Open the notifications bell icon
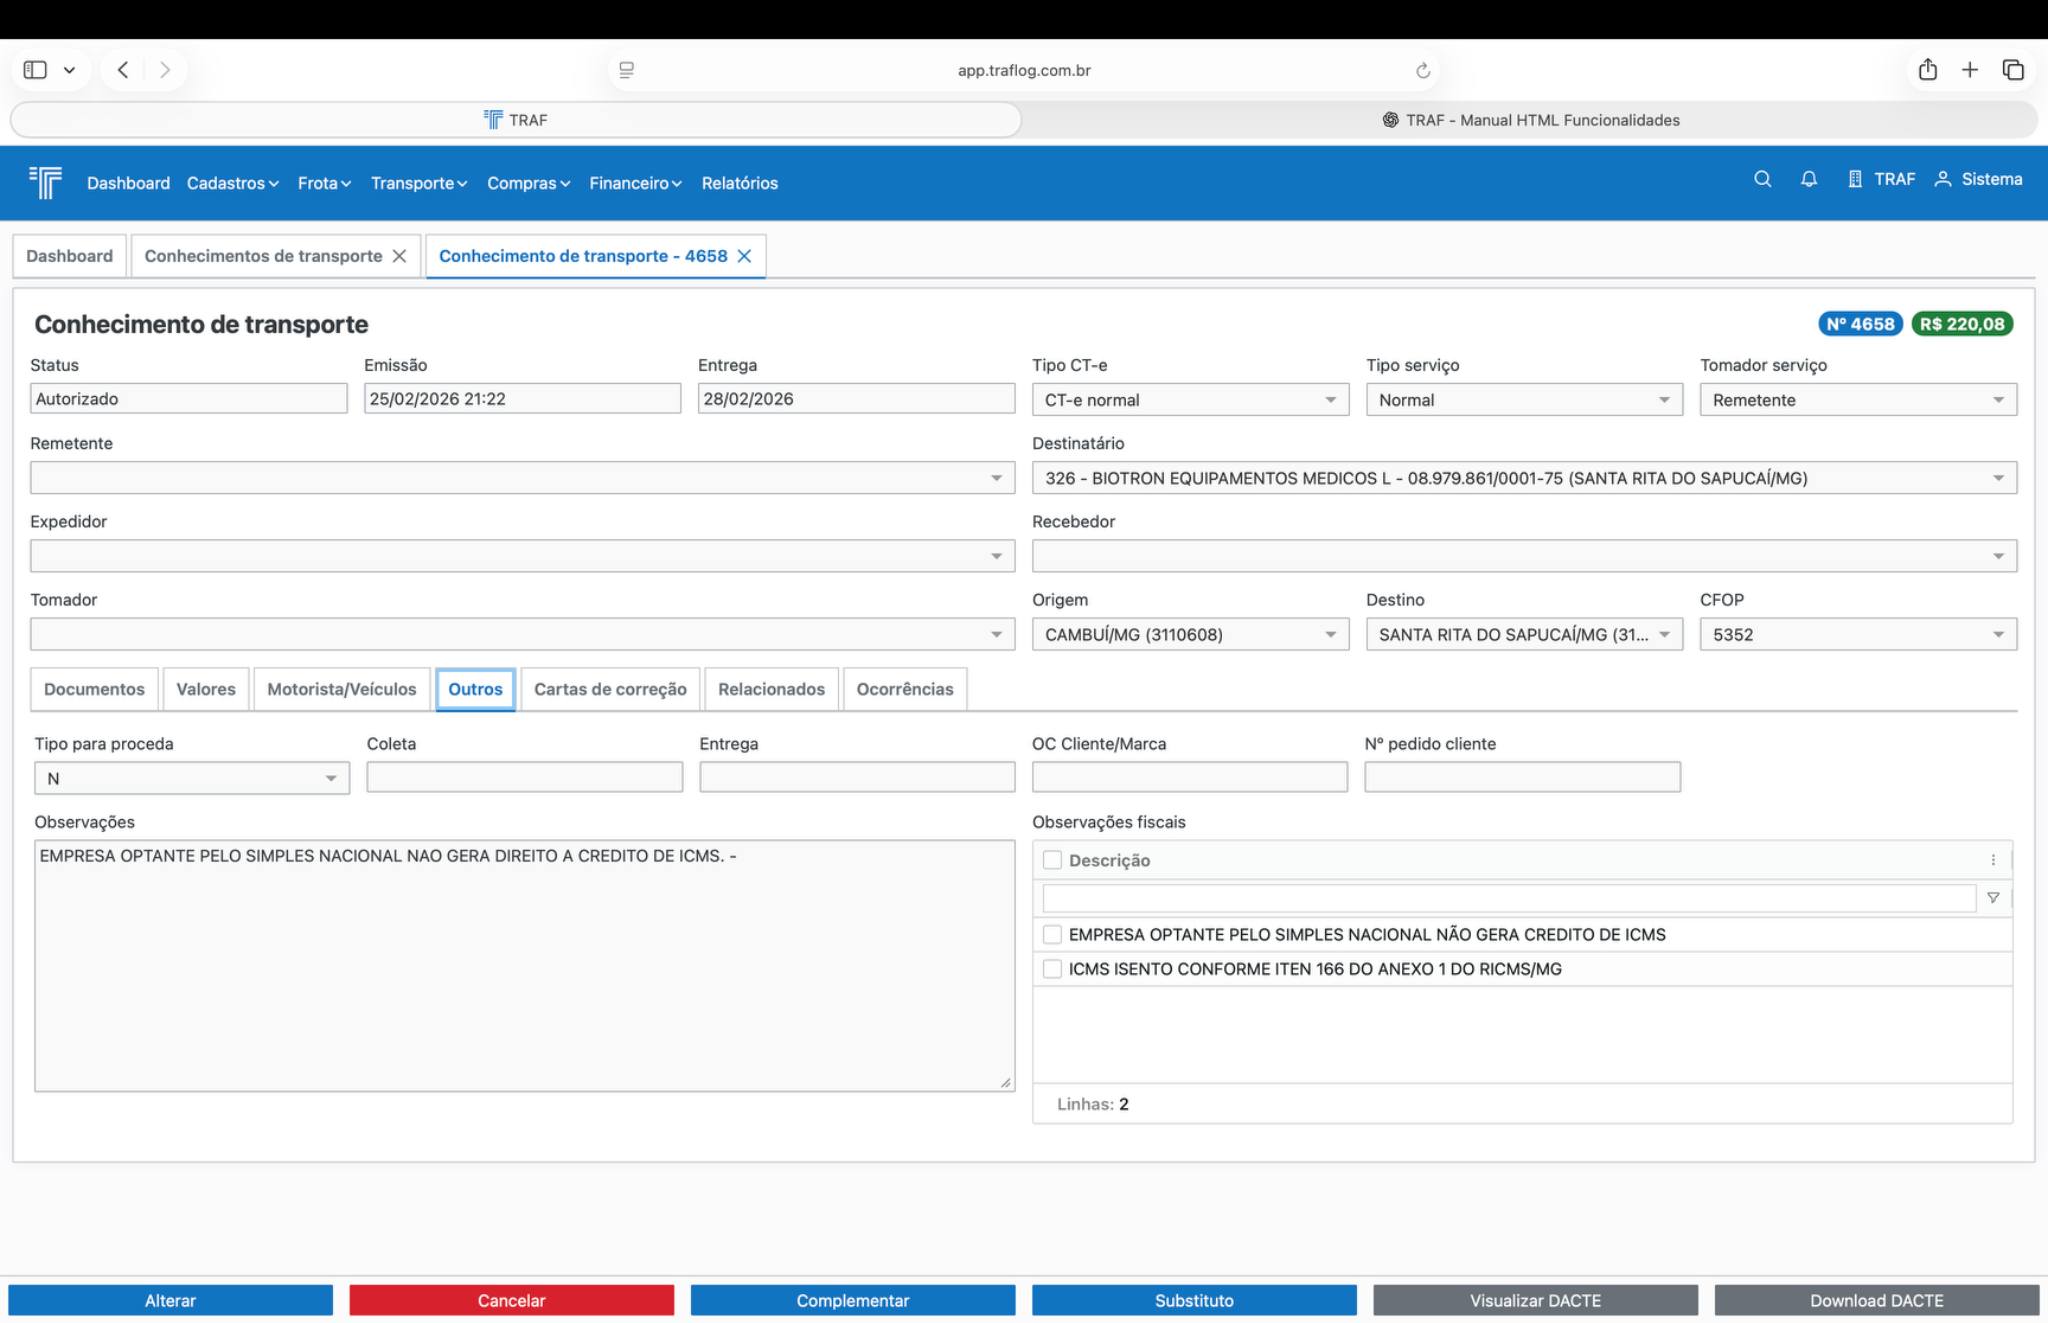The width and height of the screenshot is (2048, 1323). (1808, 179)
